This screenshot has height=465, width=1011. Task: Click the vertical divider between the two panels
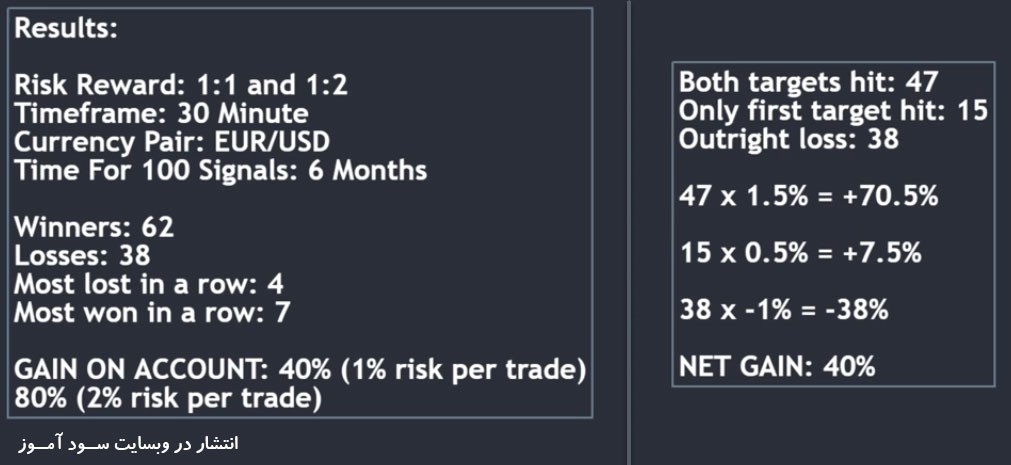(x=629, y=232)
